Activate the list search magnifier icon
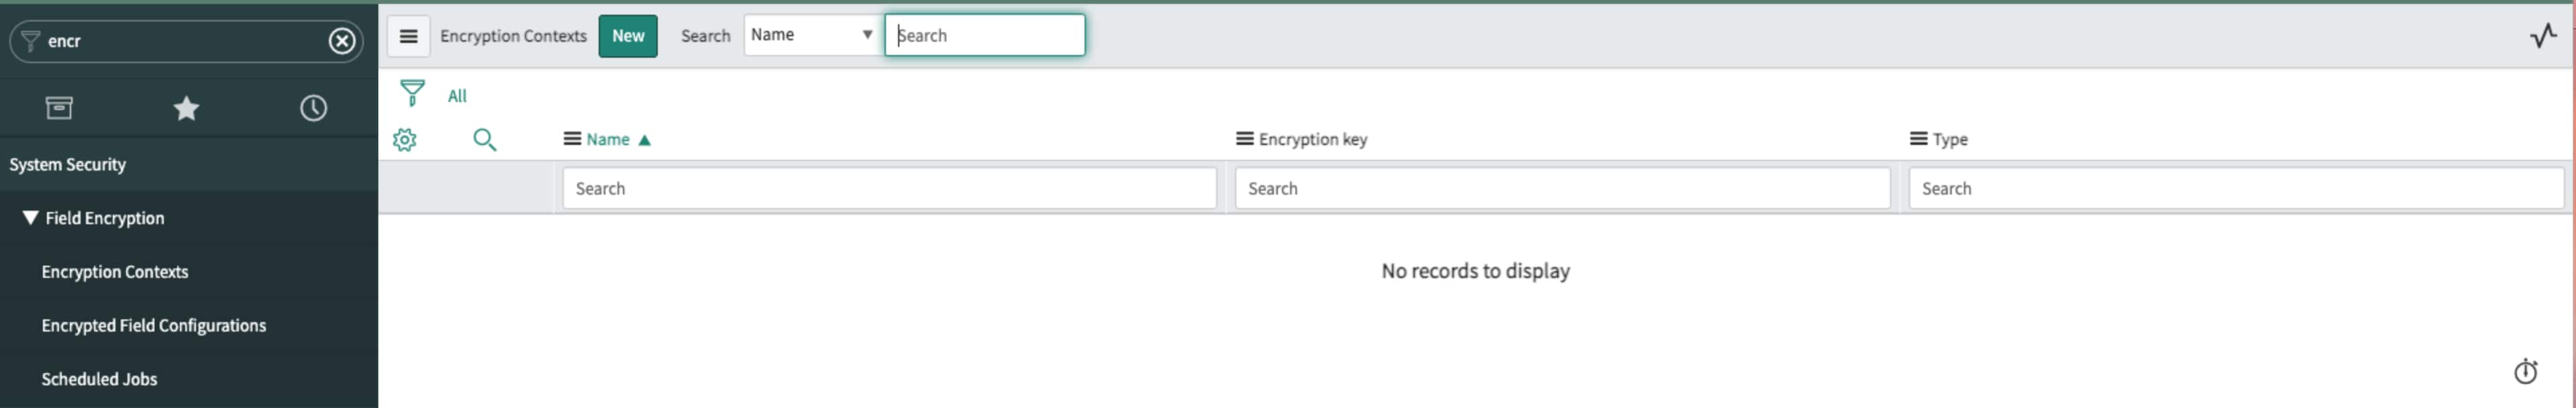This screenshot has width=2576, height=408. click(x=486, y=140)
